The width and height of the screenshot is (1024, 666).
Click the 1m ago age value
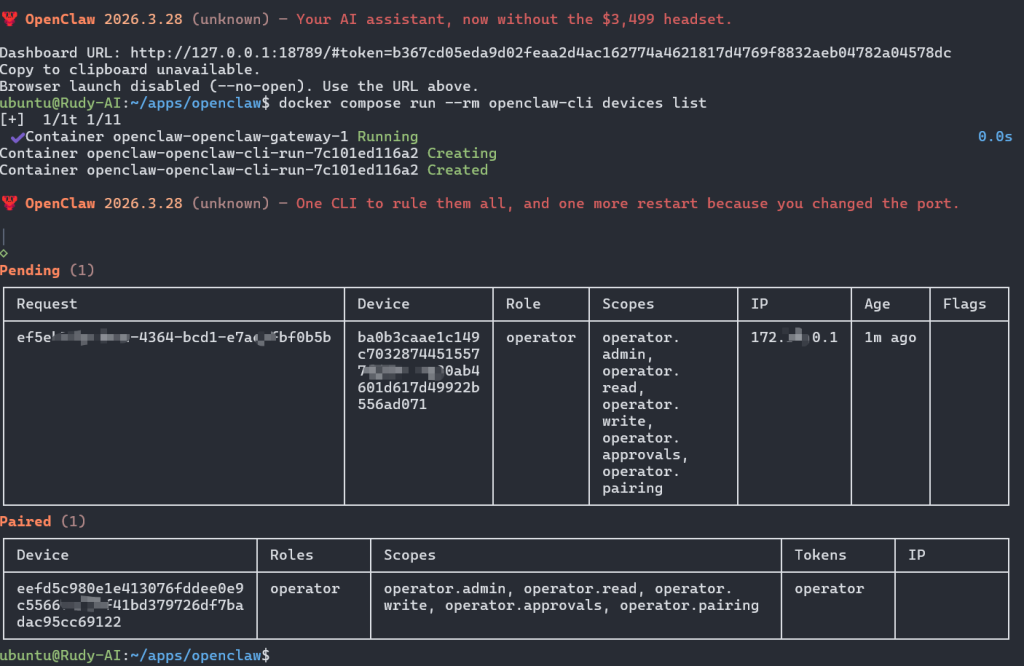point(889,337)
